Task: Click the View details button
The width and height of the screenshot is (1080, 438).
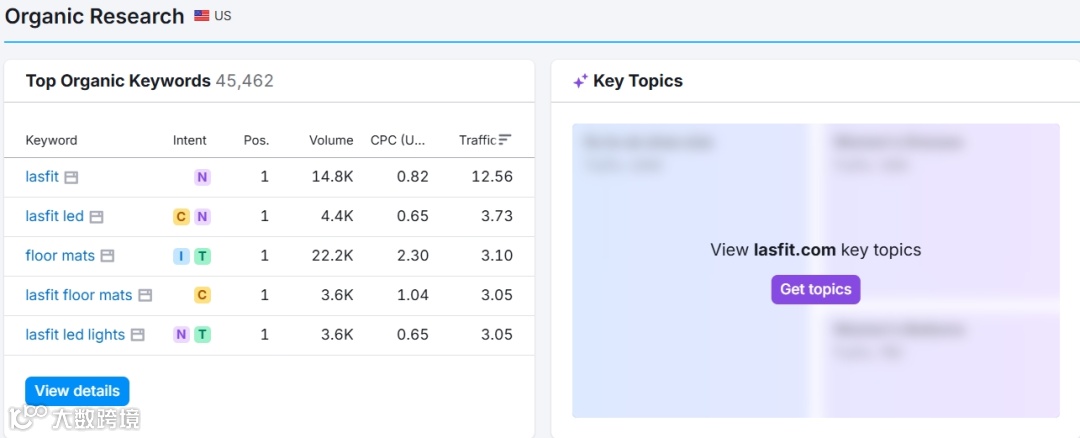Action: (x=77, y=391)
